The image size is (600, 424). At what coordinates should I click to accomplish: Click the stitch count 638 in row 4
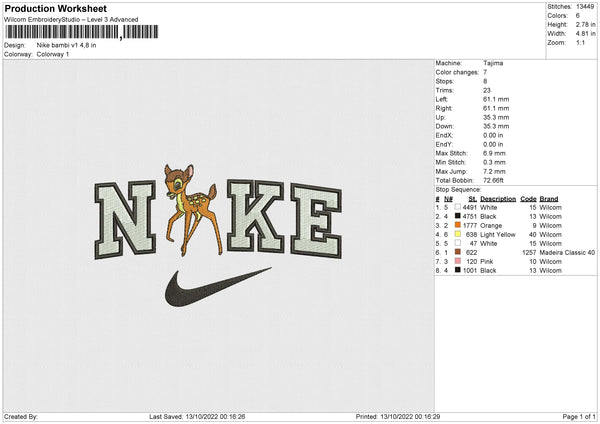tap(471, 235)
